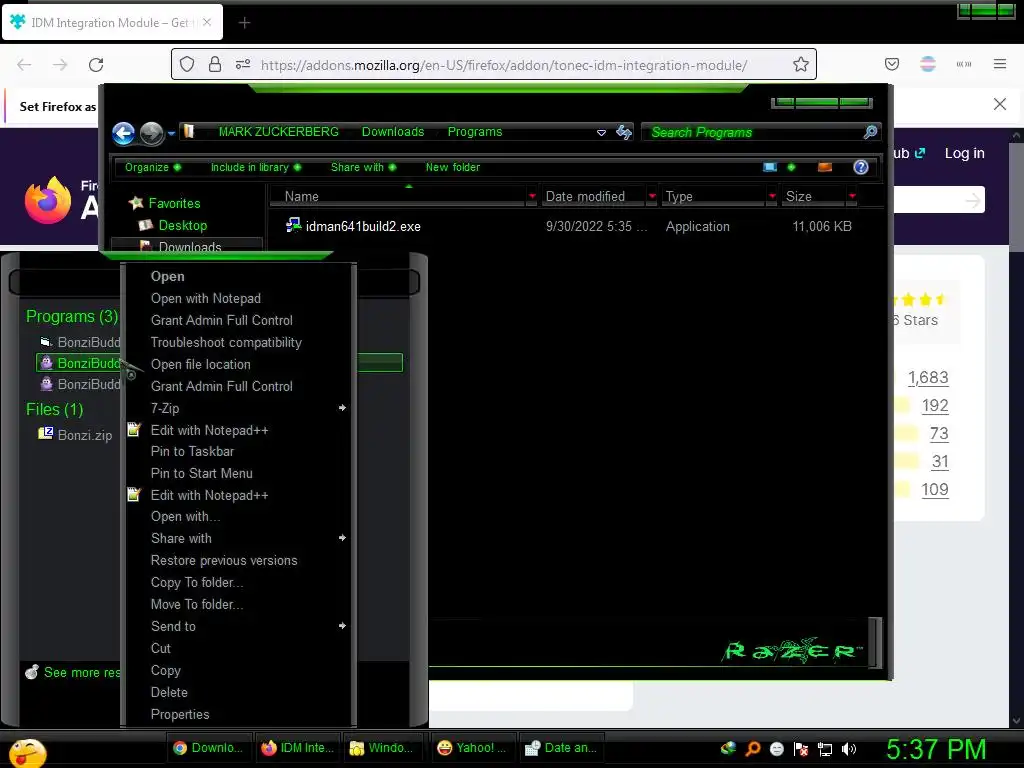Choose Open with... entry
This screenshot has height=768, width=1024.
coord(238,517)
